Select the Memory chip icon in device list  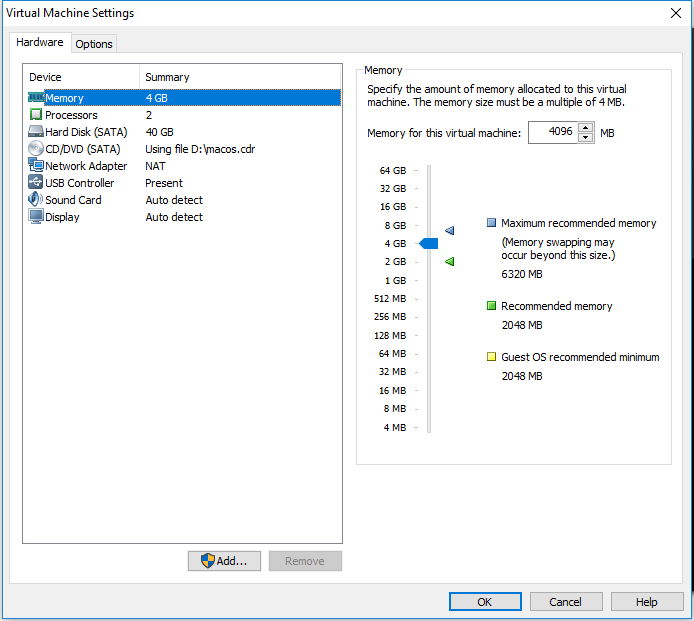(36, 97)
